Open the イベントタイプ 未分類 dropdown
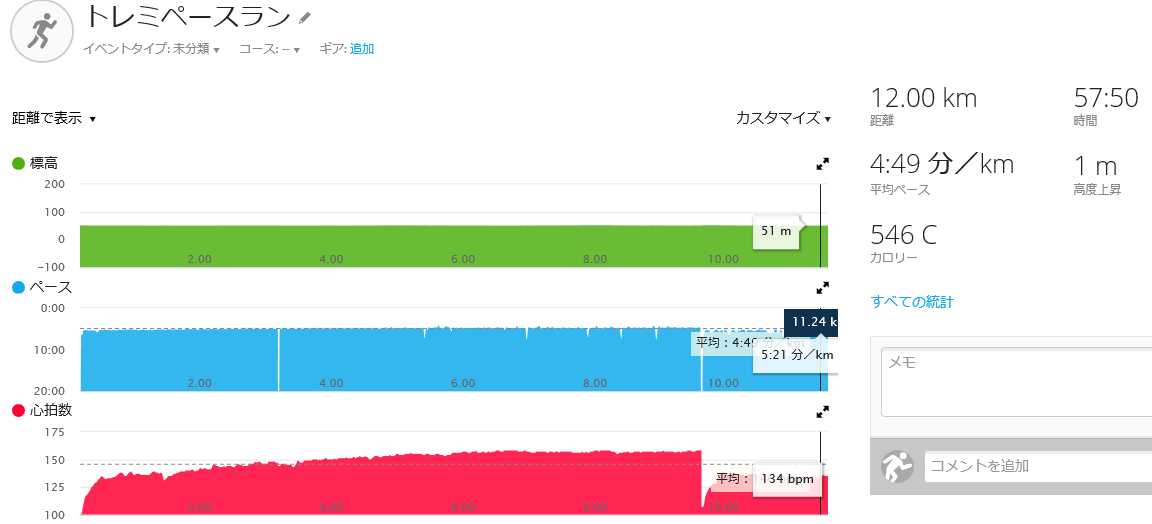The image size is (1152, 524). (x=196, y=49)
